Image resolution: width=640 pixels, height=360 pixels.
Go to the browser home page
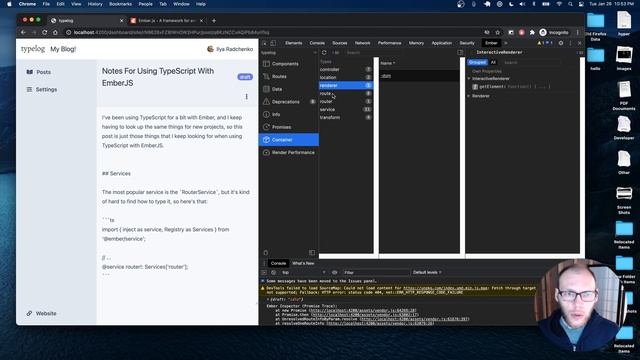(x=55, y=32)
